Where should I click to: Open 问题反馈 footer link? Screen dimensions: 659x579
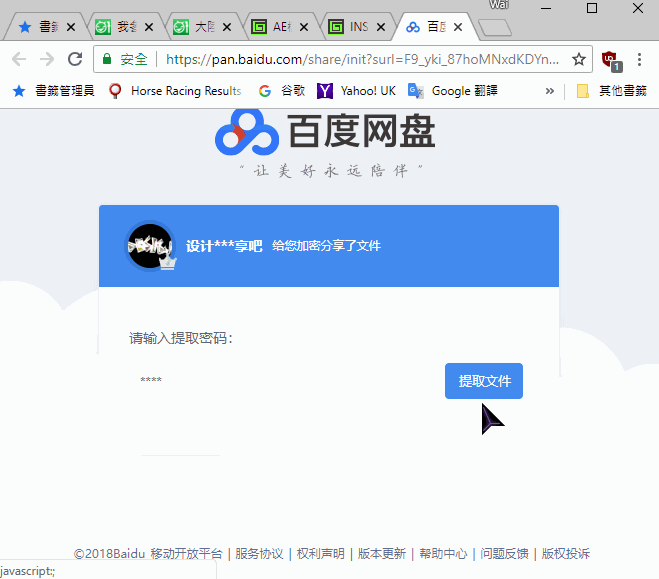click(x=504, y=554)
